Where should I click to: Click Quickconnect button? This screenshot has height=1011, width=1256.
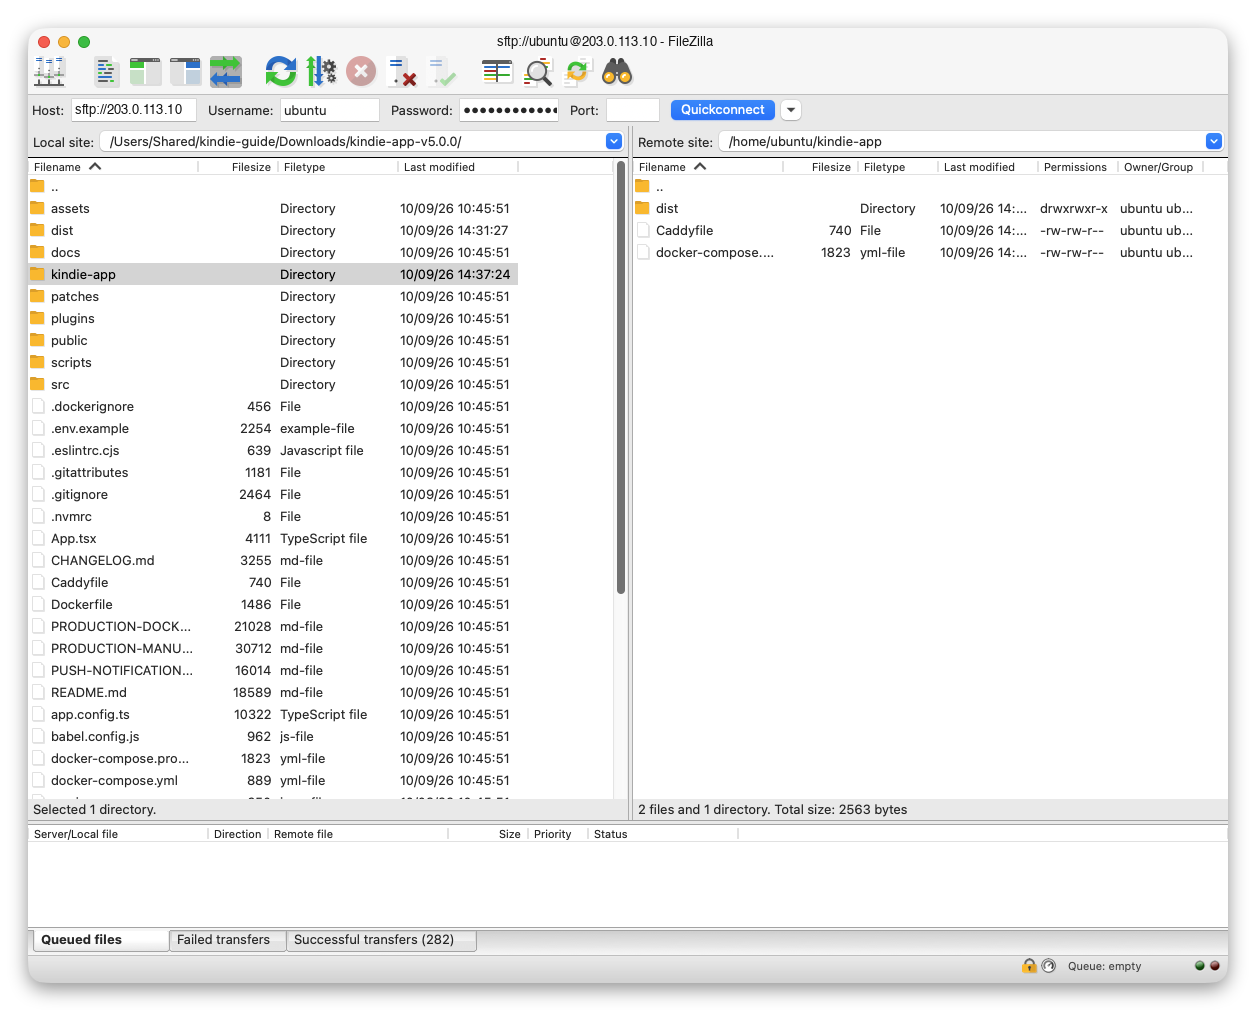click(x=723, y=110)
